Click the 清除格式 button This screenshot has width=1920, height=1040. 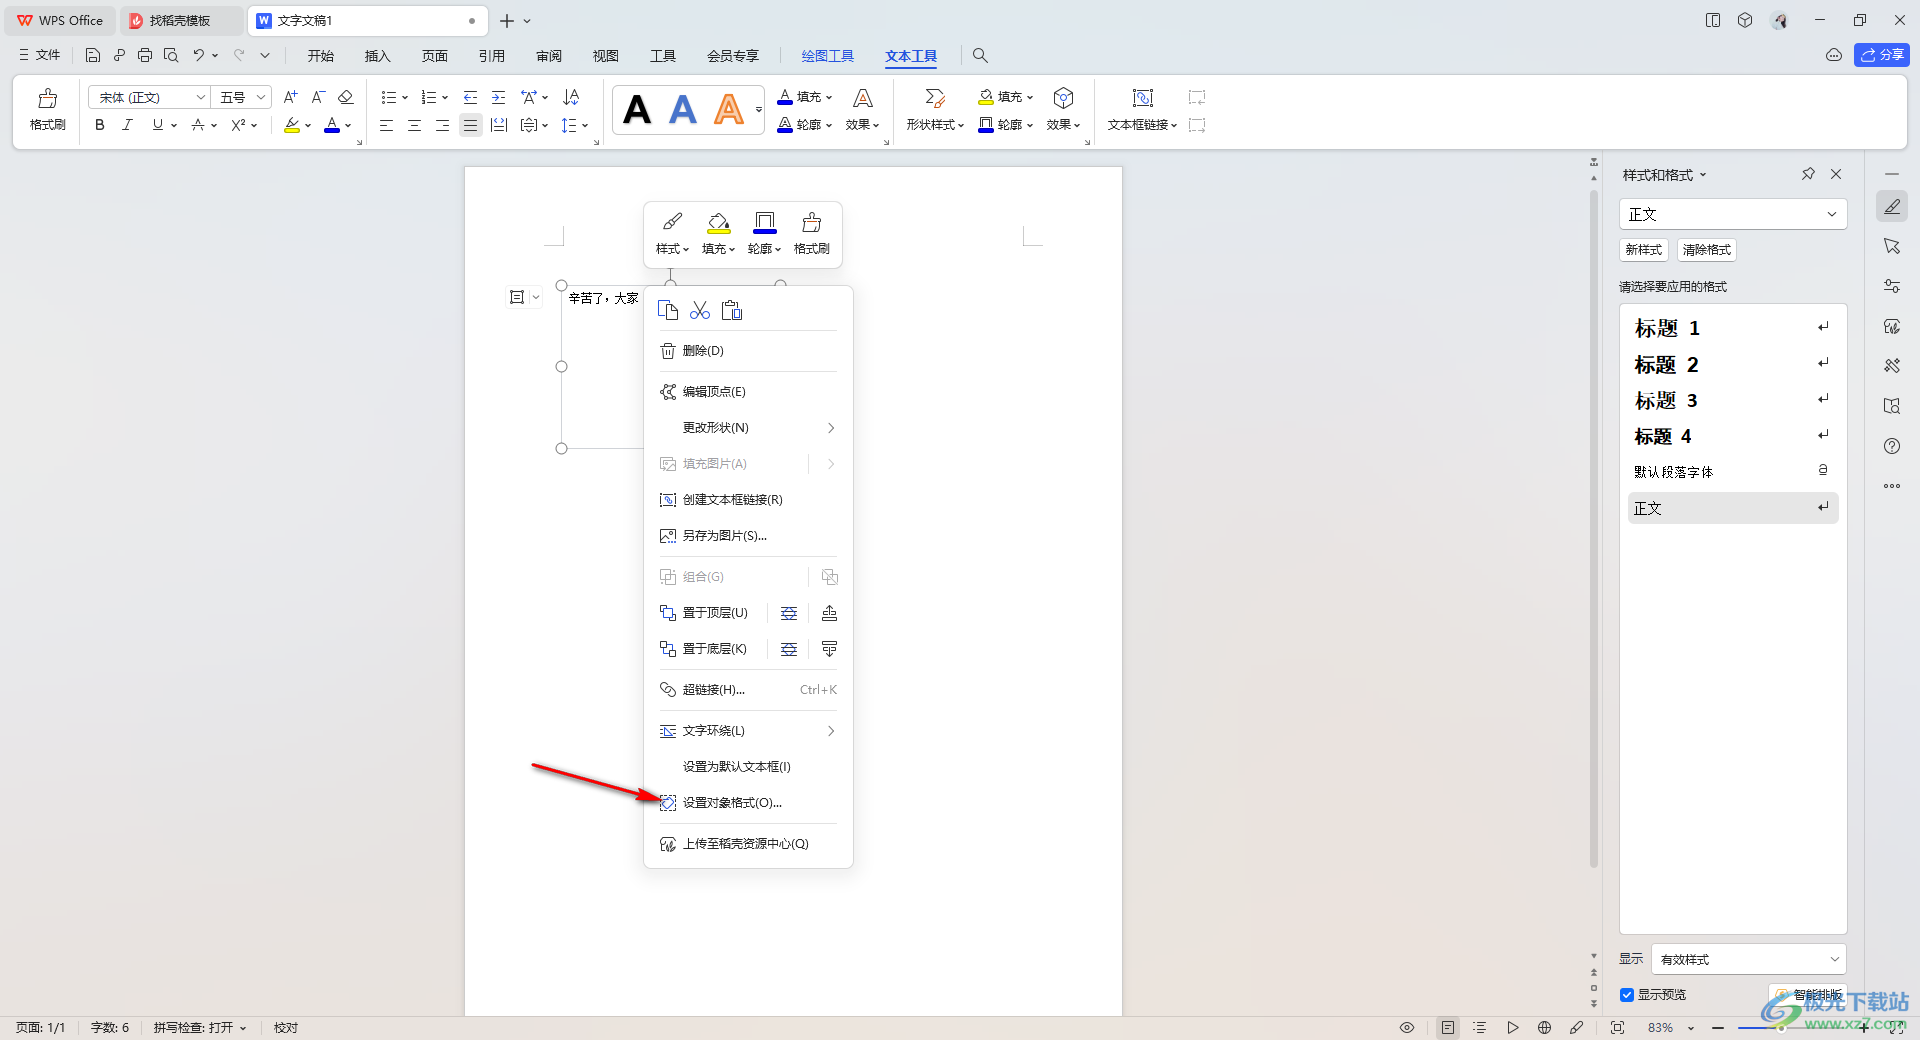coord(1706,250)
